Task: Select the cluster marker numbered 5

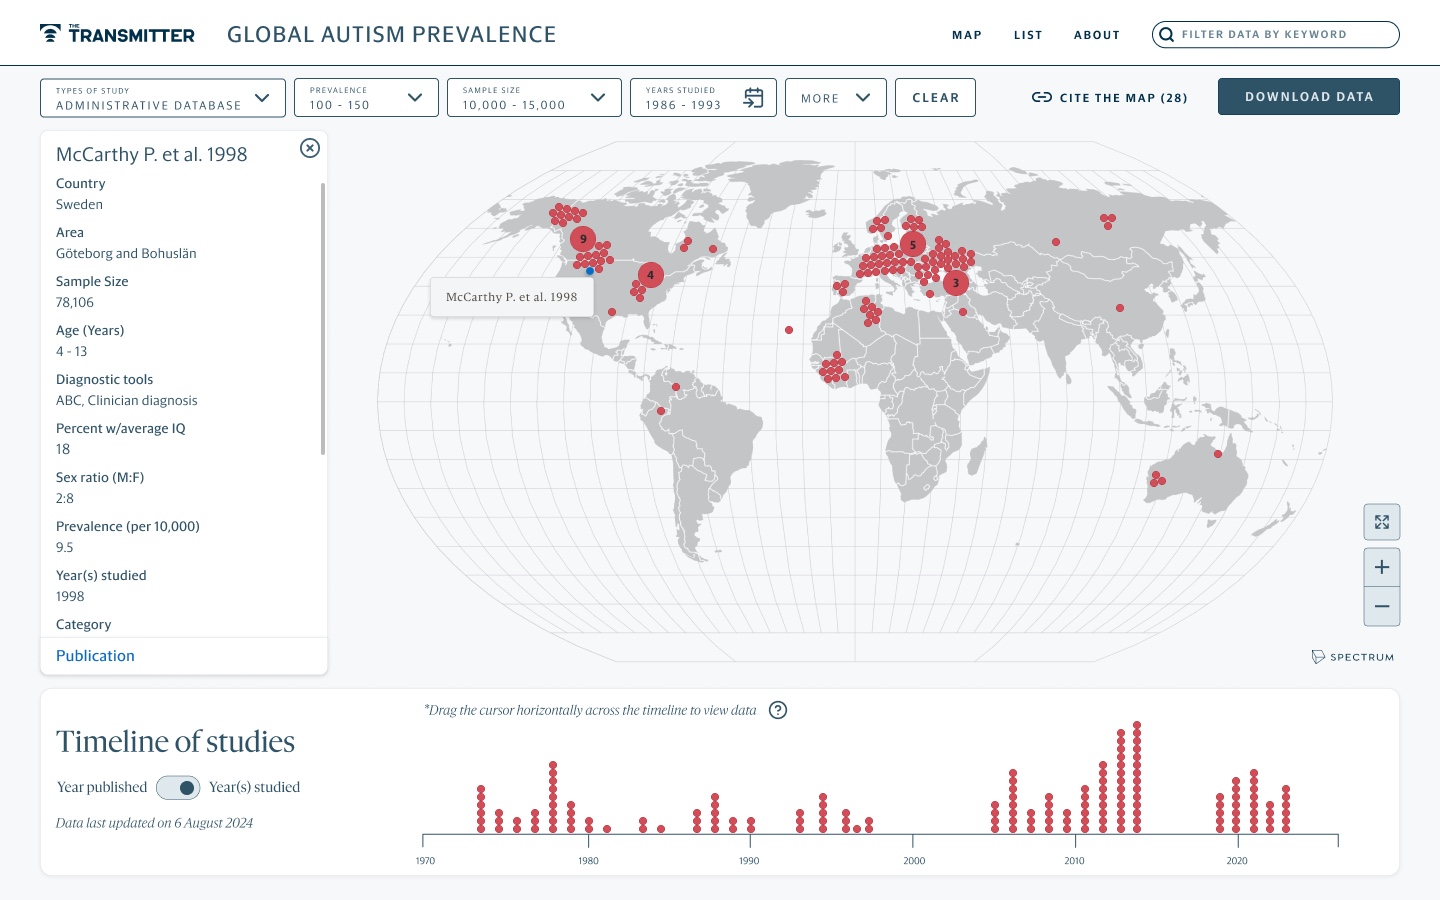Action: click(x=912, y=244)
